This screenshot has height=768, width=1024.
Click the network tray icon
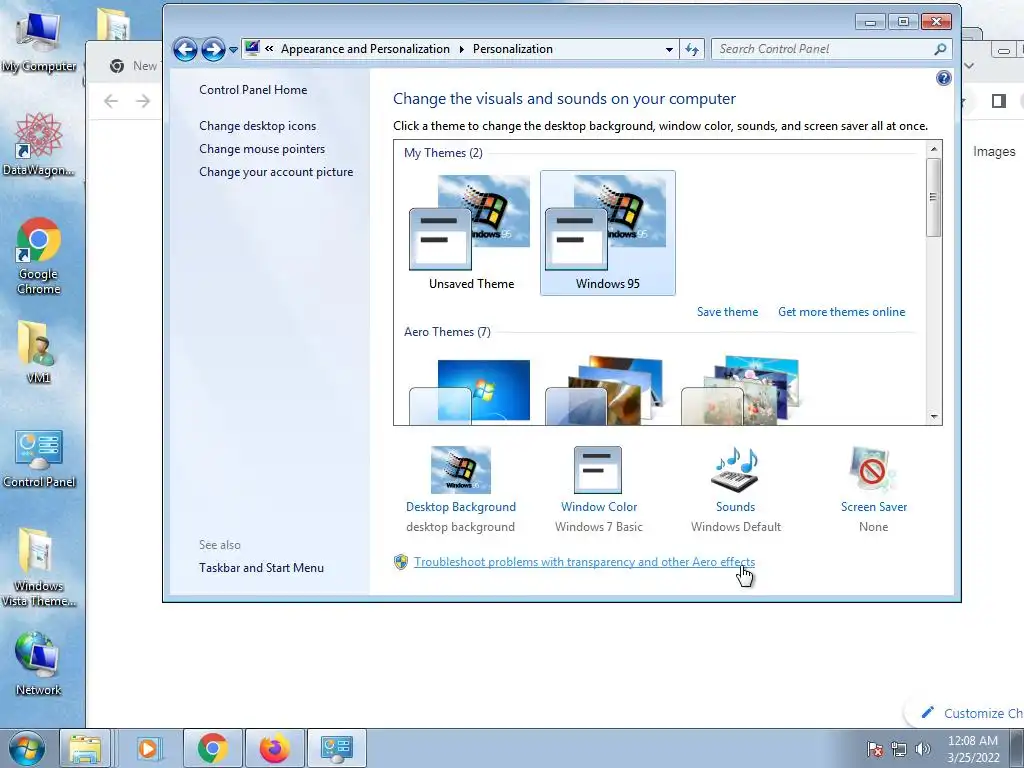click(899, 749)
